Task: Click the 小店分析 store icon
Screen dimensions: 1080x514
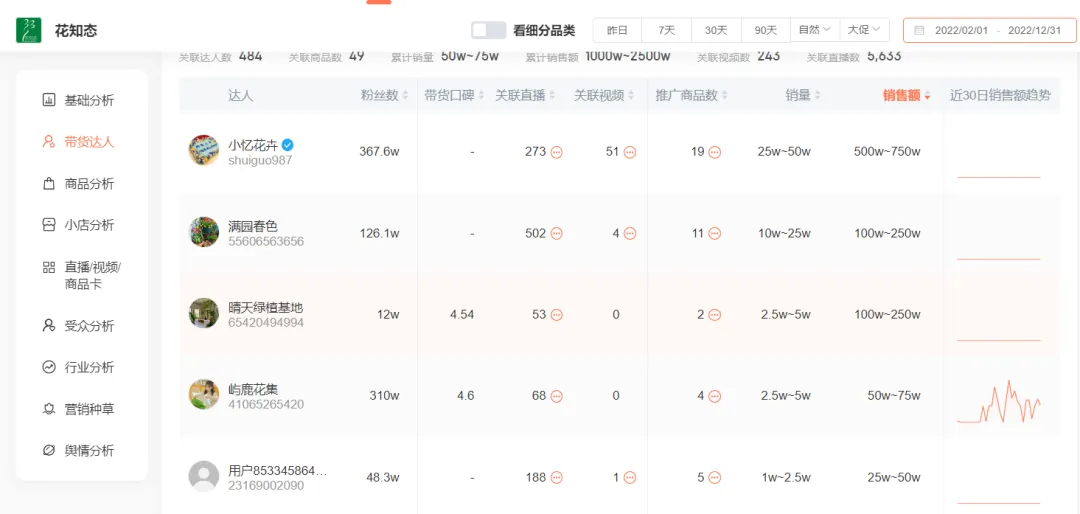Action: pos(48,225)
